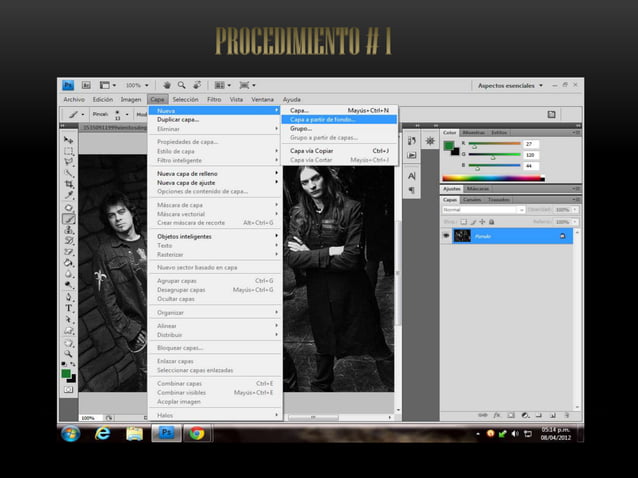Click the green foreground color swatch in Color panel
The image size is (638, 478).
447,145
